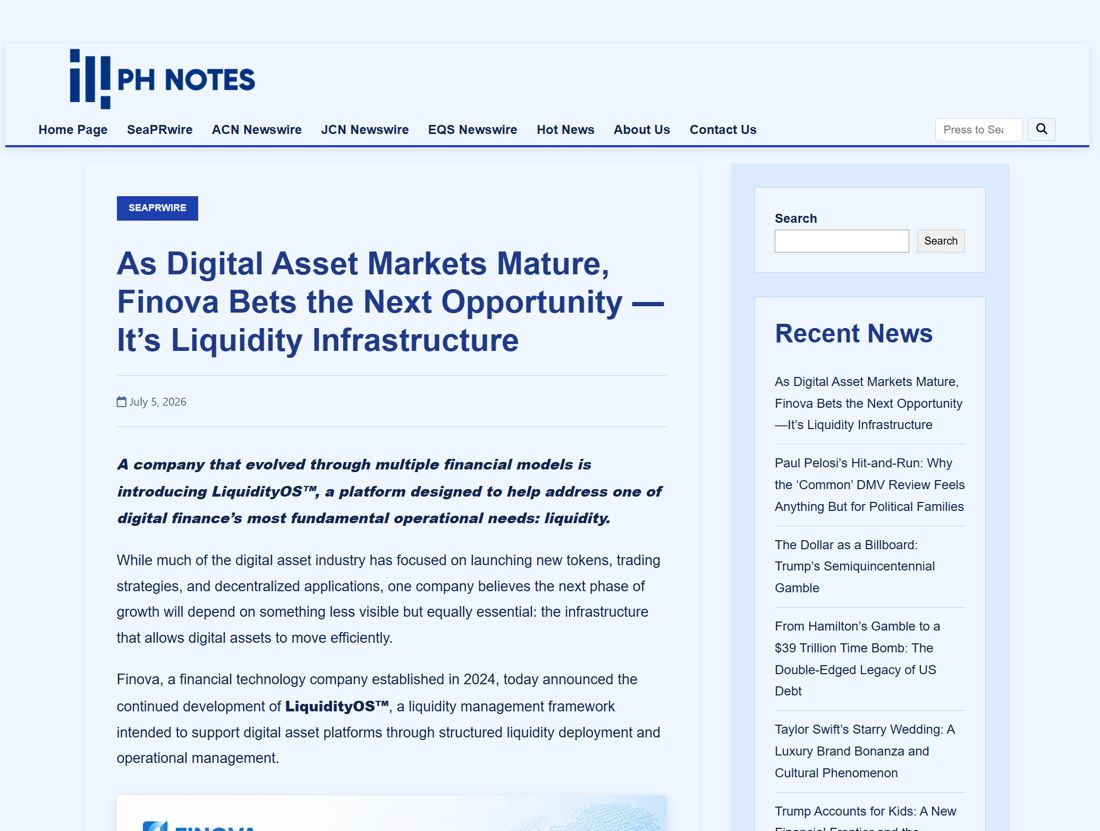Open recent news 'As Digital Asset Markets Mature'
Viewport: 1100px width, 831px height.
pyautogui.click(x=868, y=403)
